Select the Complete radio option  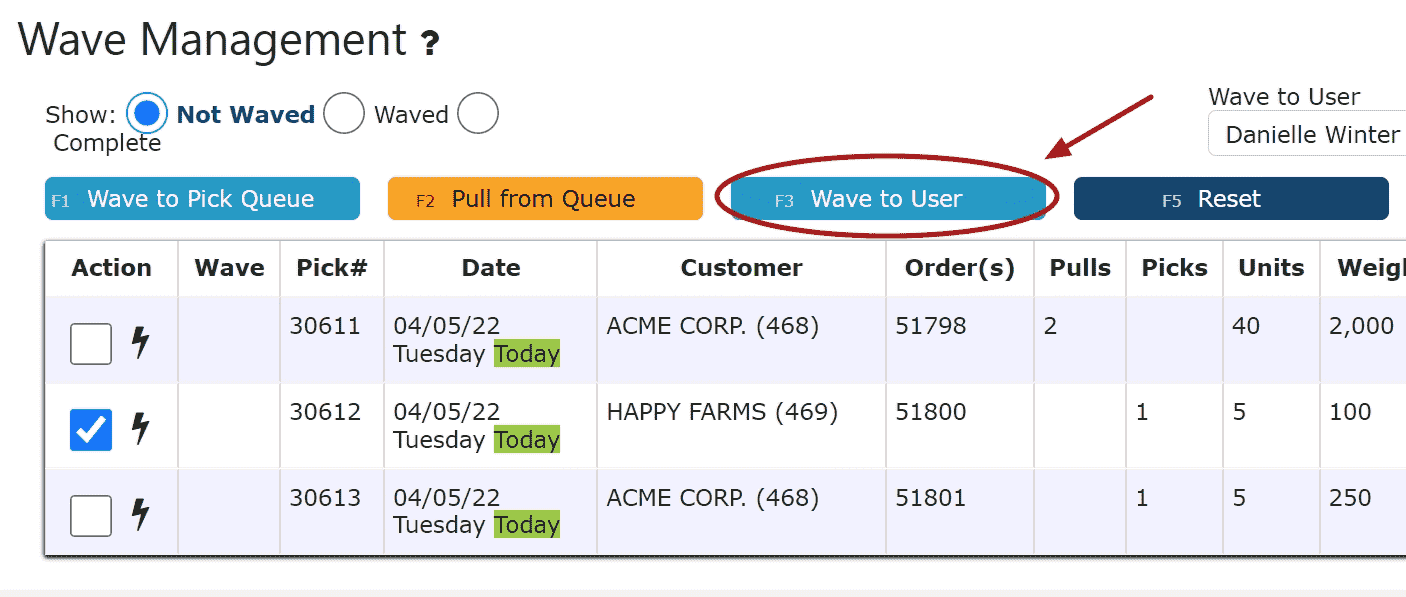478,114
